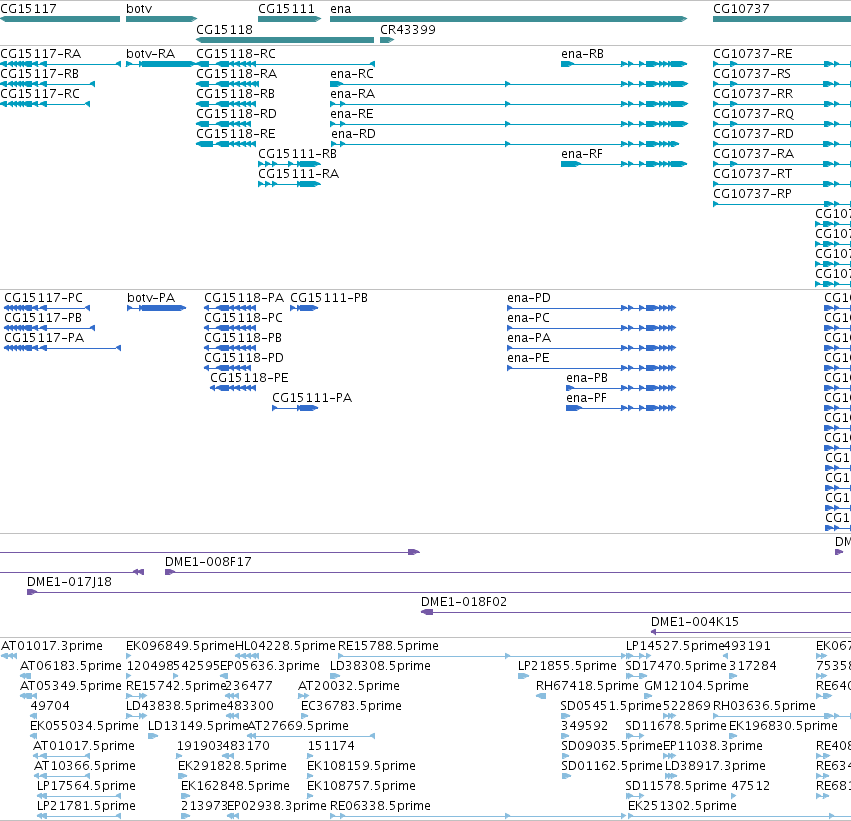
Task: Select transcript CG15118-RC
Action: coord(285,64)
